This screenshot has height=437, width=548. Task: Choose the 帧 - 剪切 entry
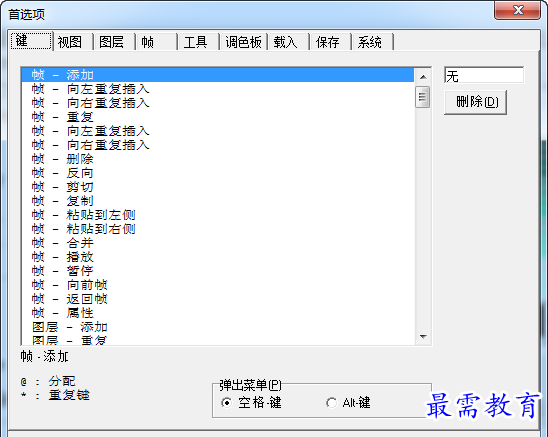[x=218, y=187]
